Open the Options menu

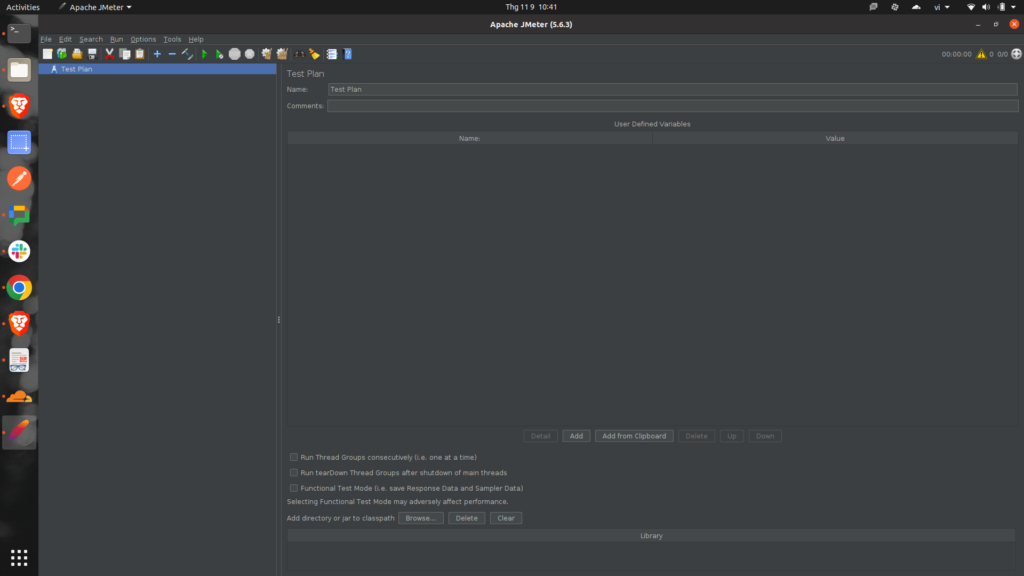[143, 39]
